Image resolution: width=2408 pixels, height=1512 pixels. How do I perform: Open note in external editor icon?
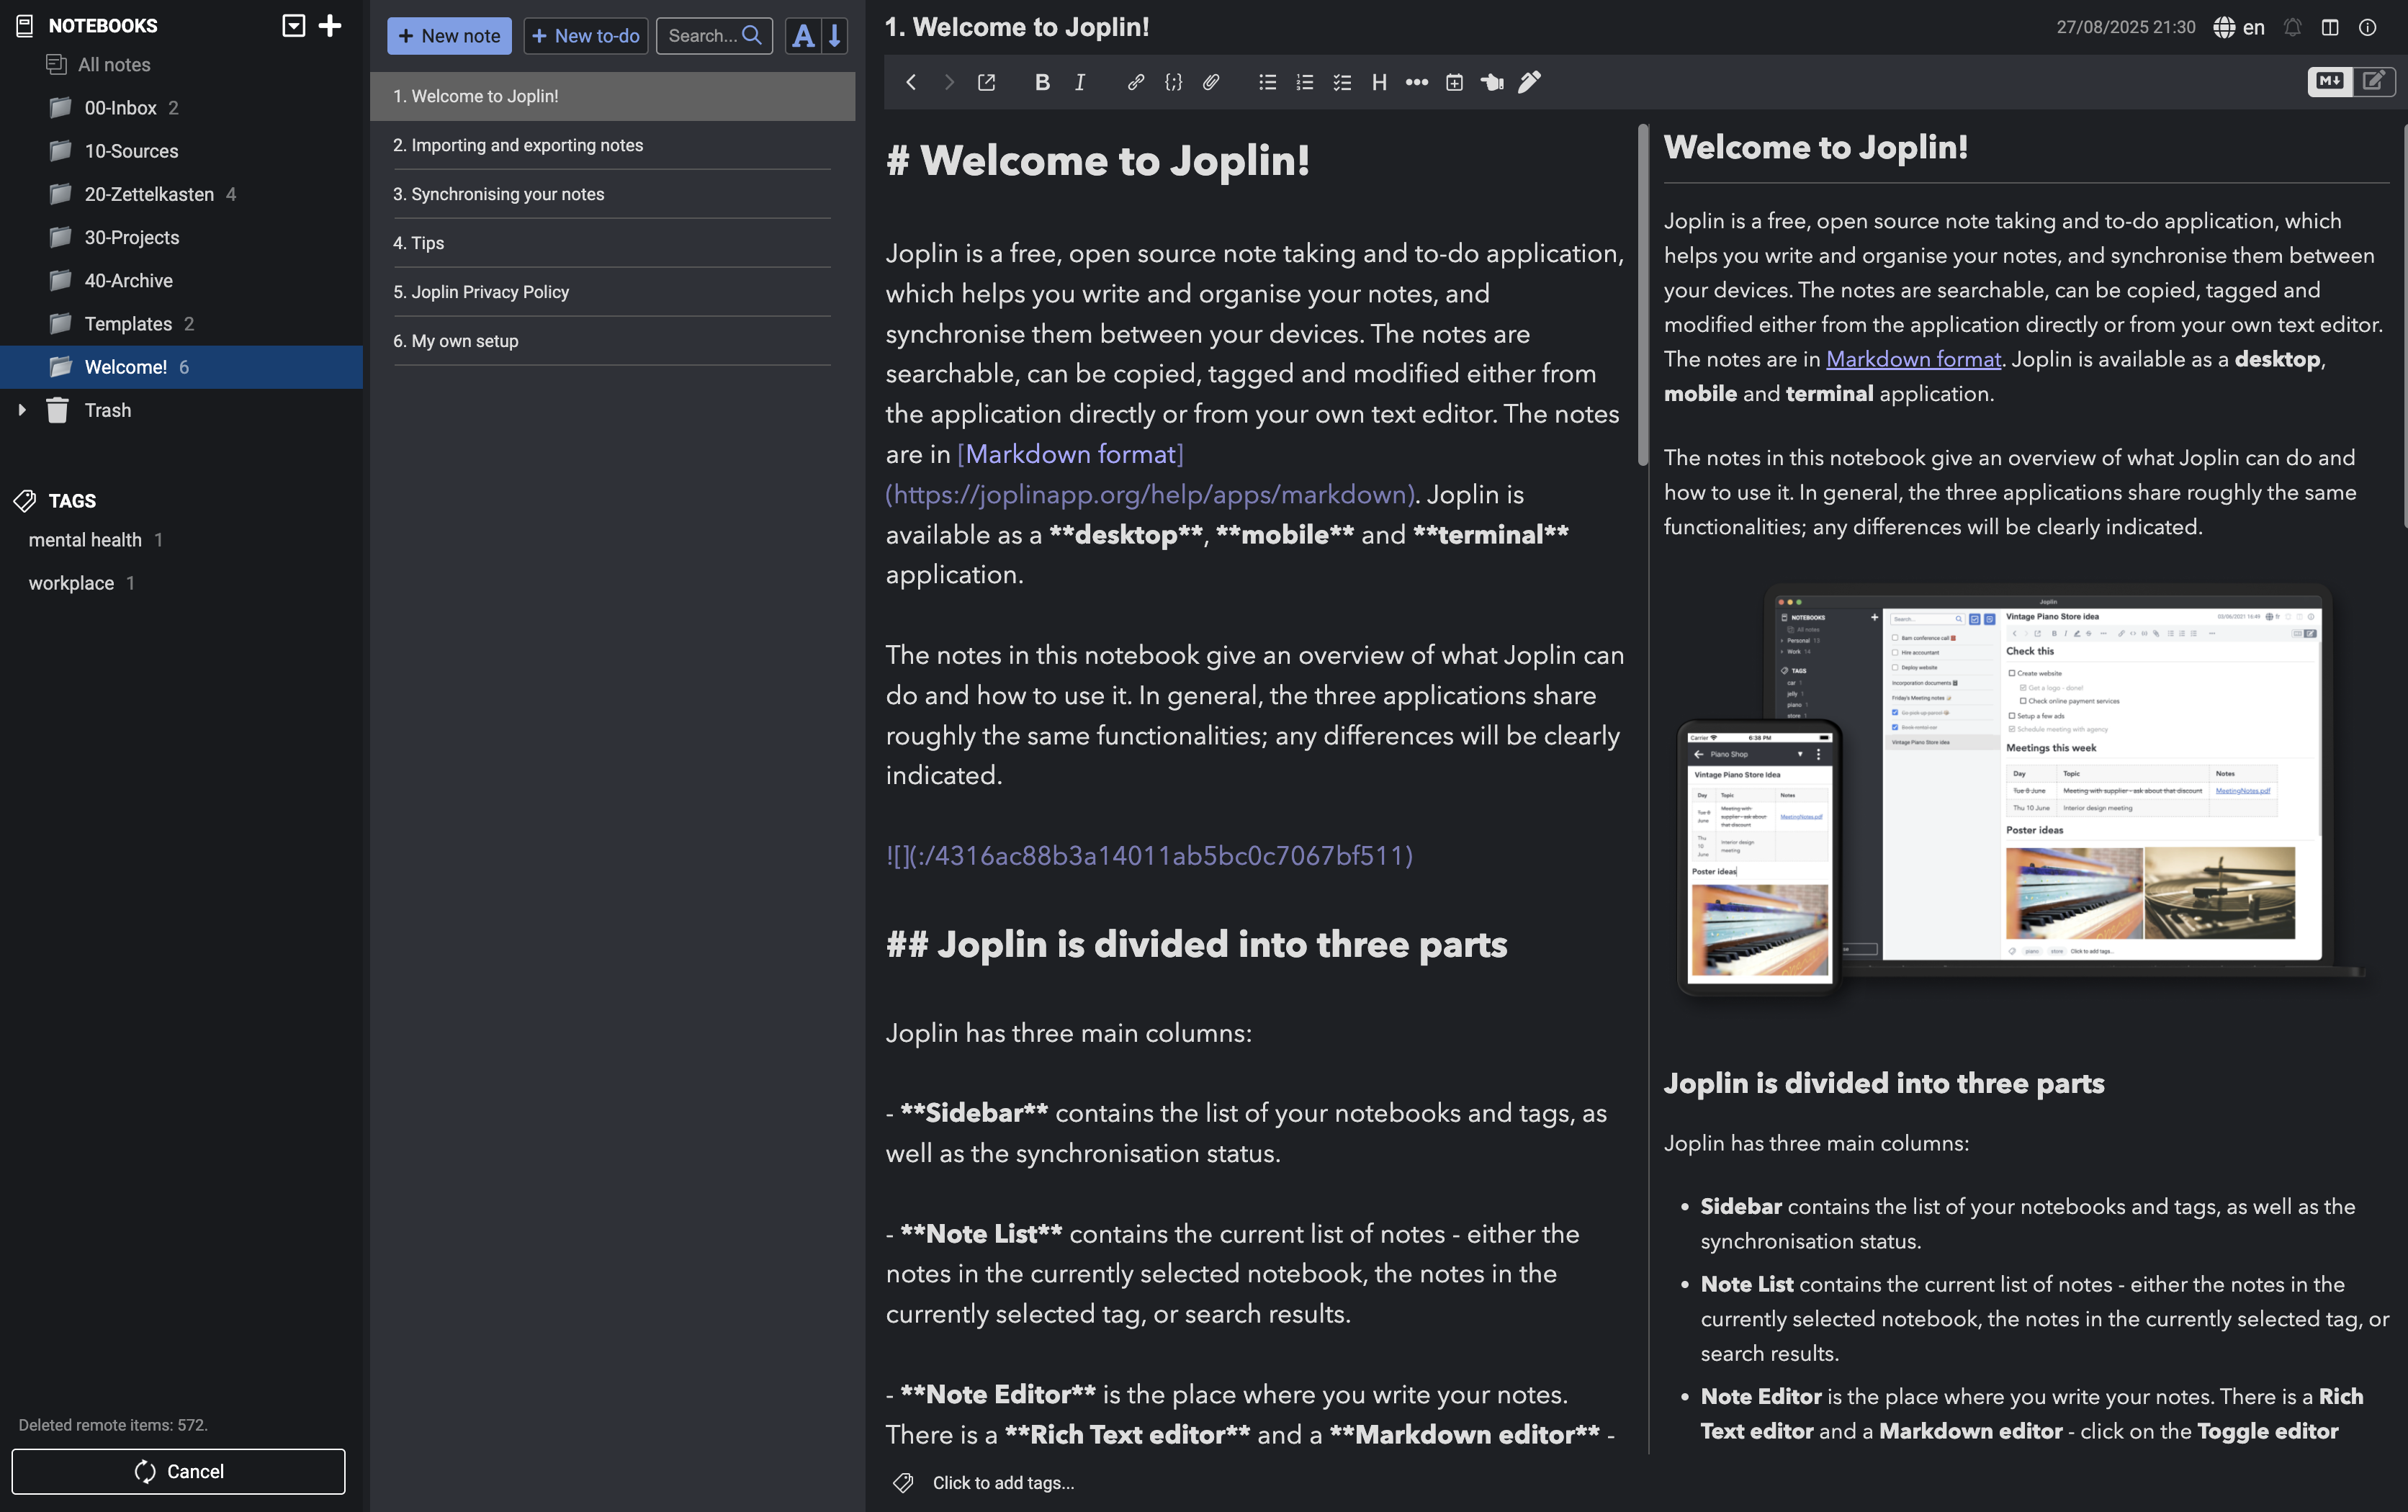point(986,82)
